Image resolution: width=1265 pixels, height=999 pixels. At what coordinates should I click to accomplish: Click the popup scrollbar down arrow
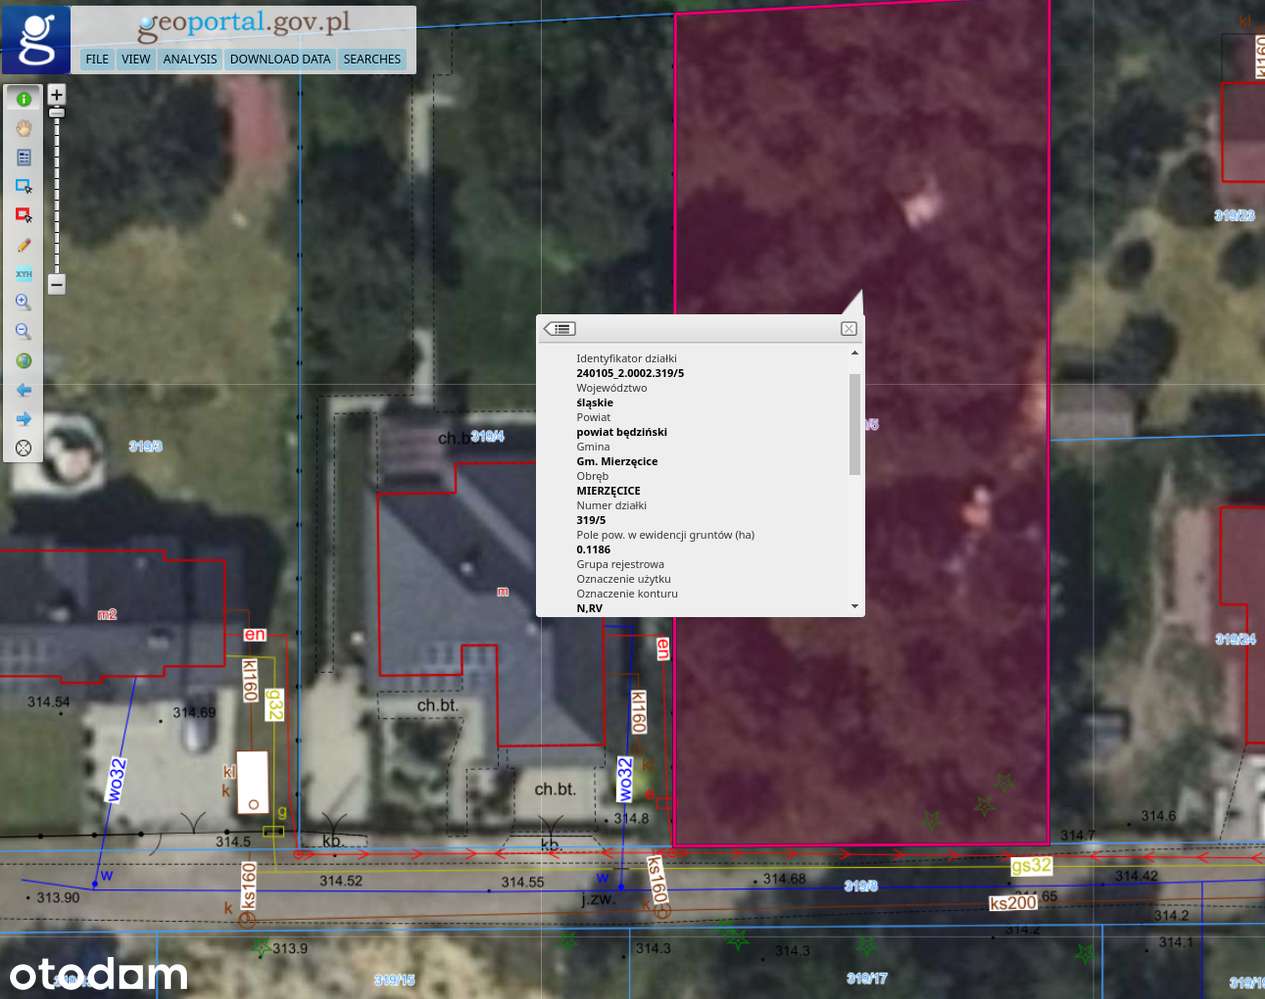click(854, 606)
